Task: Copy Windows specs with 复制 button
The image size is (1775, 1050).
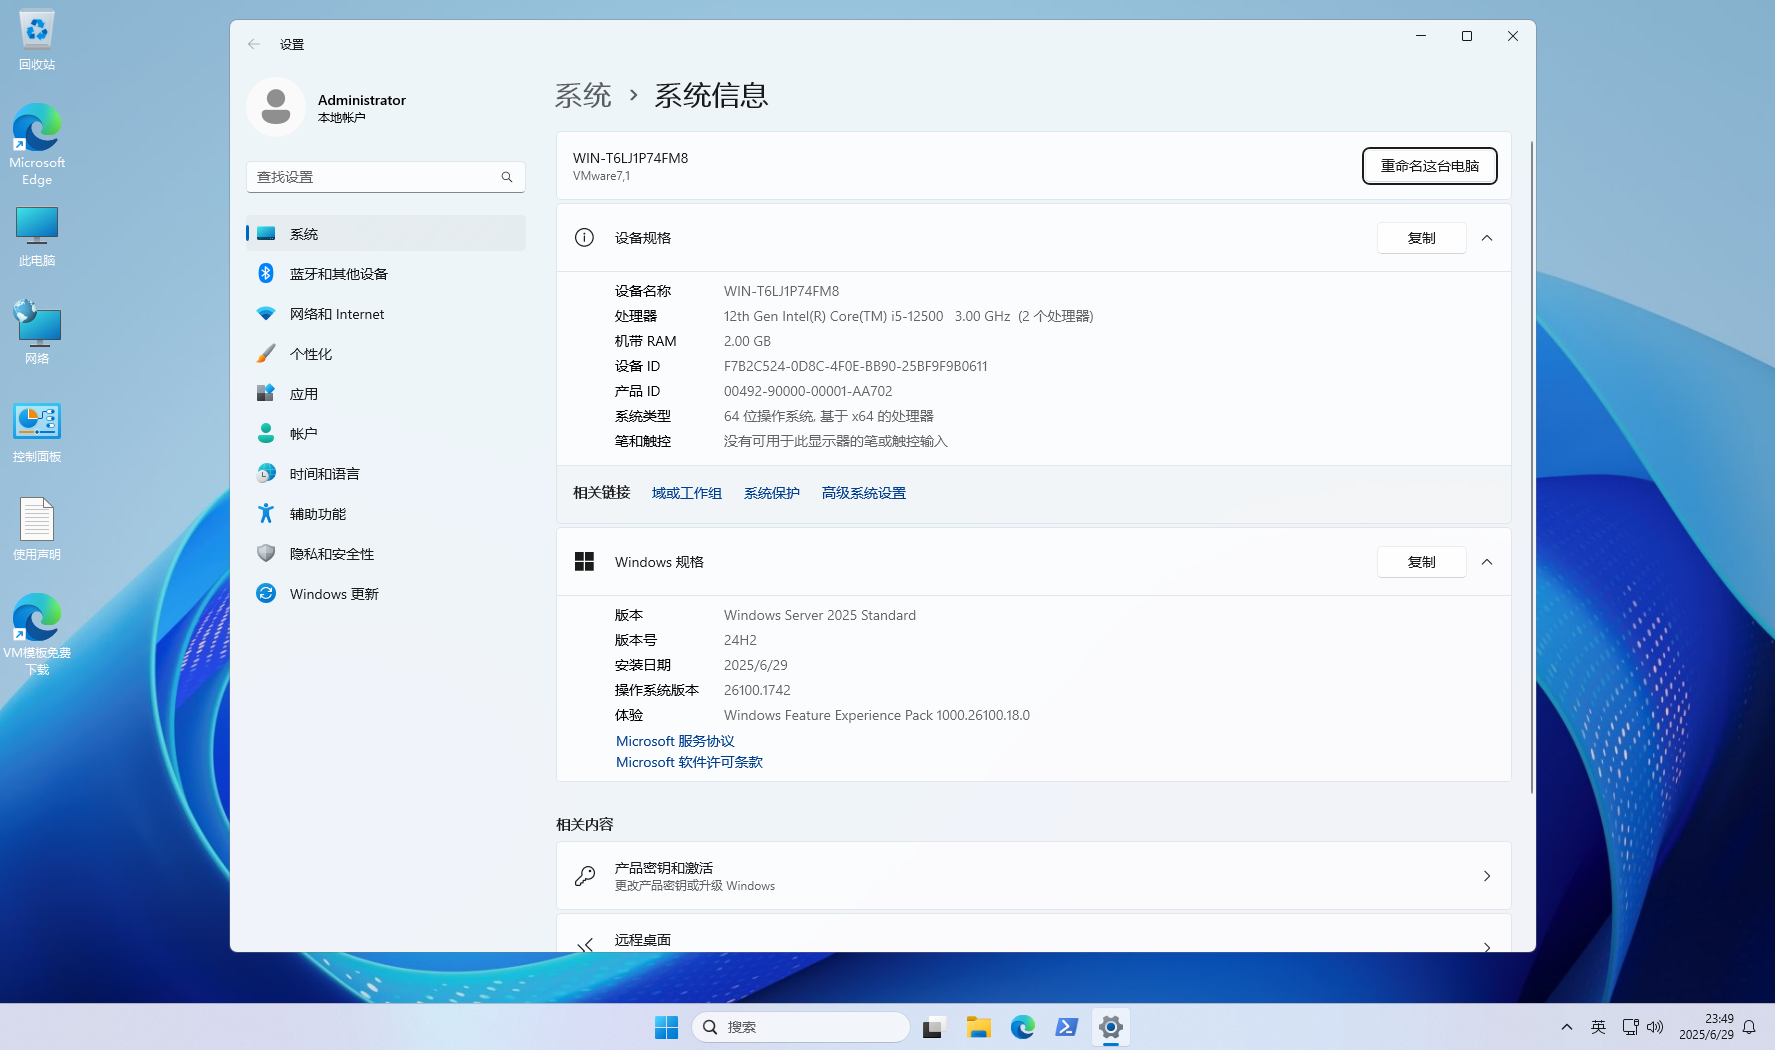Action: (x=1422, y=562)
